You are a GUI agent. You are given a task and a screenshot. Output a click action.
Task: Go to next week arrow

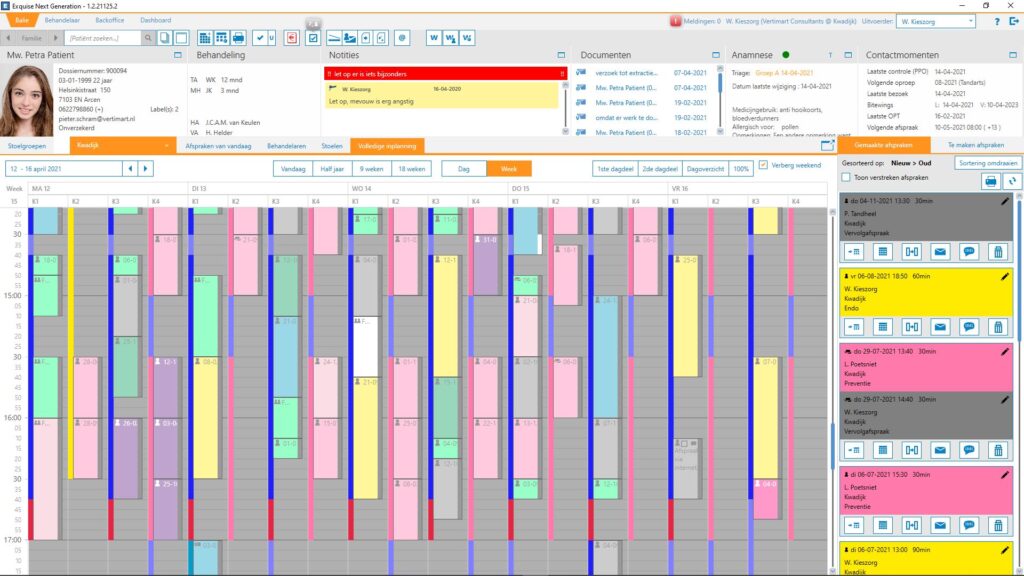point(146,169)
